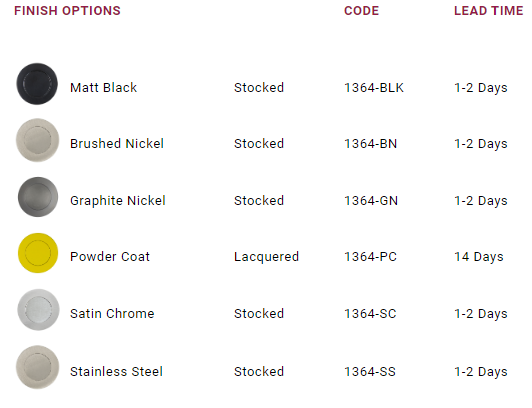Viewport: 532px width, 408px height.
Task: Click the 14 Days lead time
Action: (x=479, y=257)
